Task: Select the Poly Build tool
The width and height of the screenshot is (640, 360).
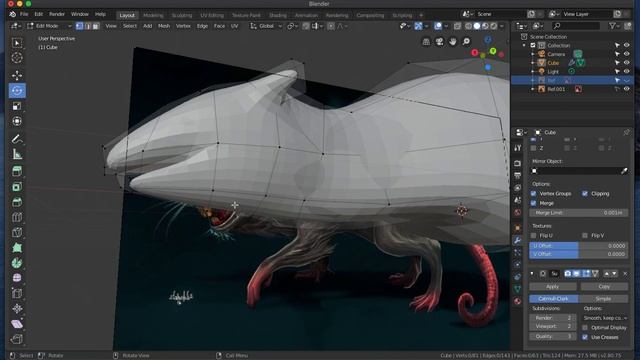Action: coord(17,248)
